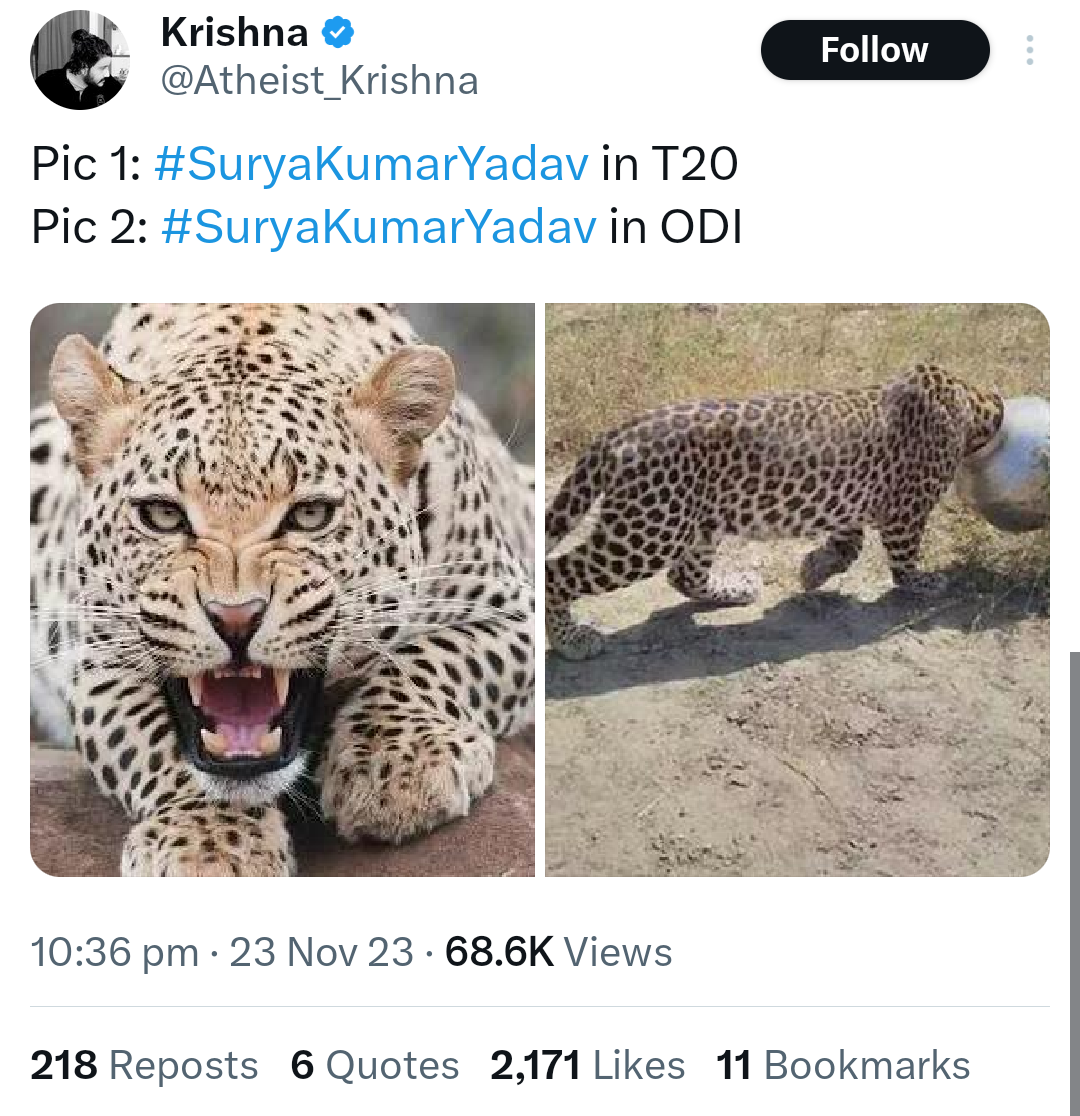Viewport: 1080px width, 1116px height.
Task: Enlarge the leopard with pot-stuck head photo
Action: tap(797, 590)
